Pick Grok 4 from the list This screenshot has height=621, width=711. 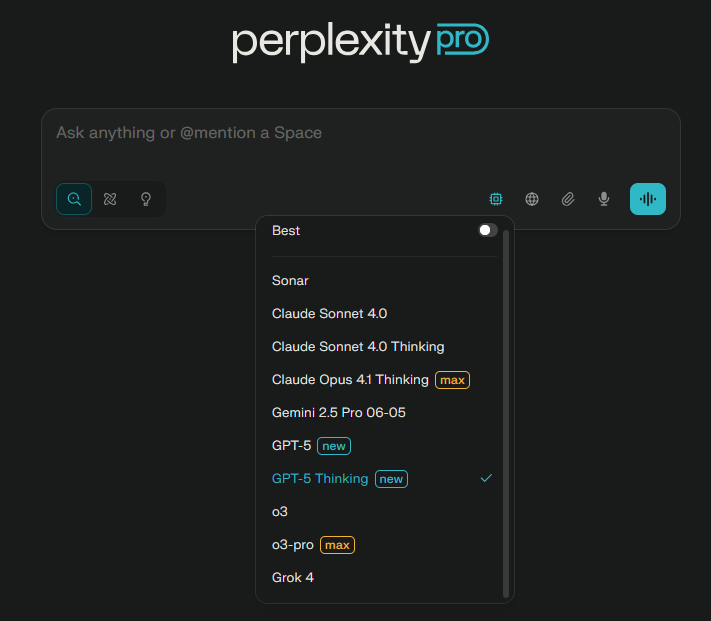(385, 577)
